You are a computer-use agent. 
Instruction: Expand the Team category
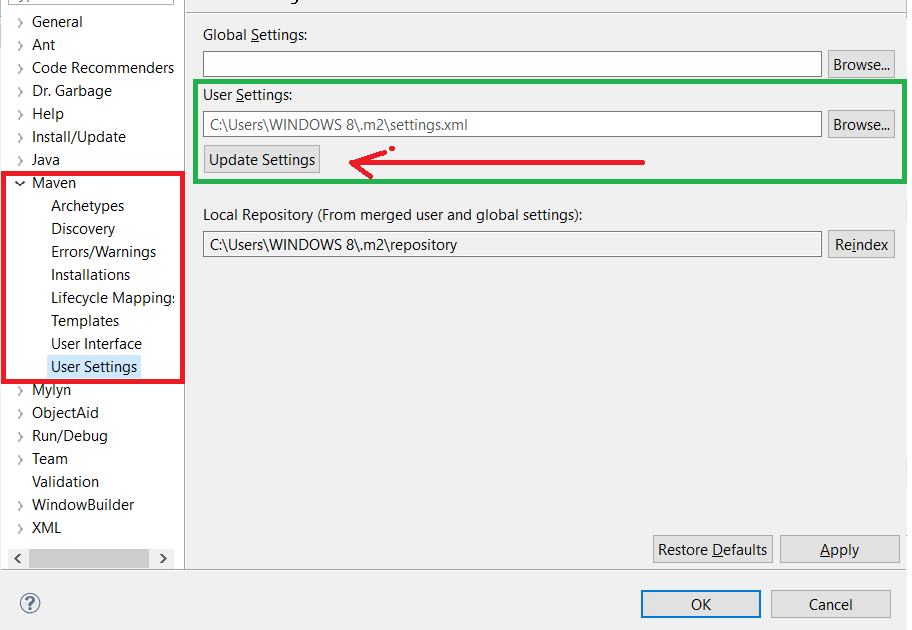click(x=22, y=458)
